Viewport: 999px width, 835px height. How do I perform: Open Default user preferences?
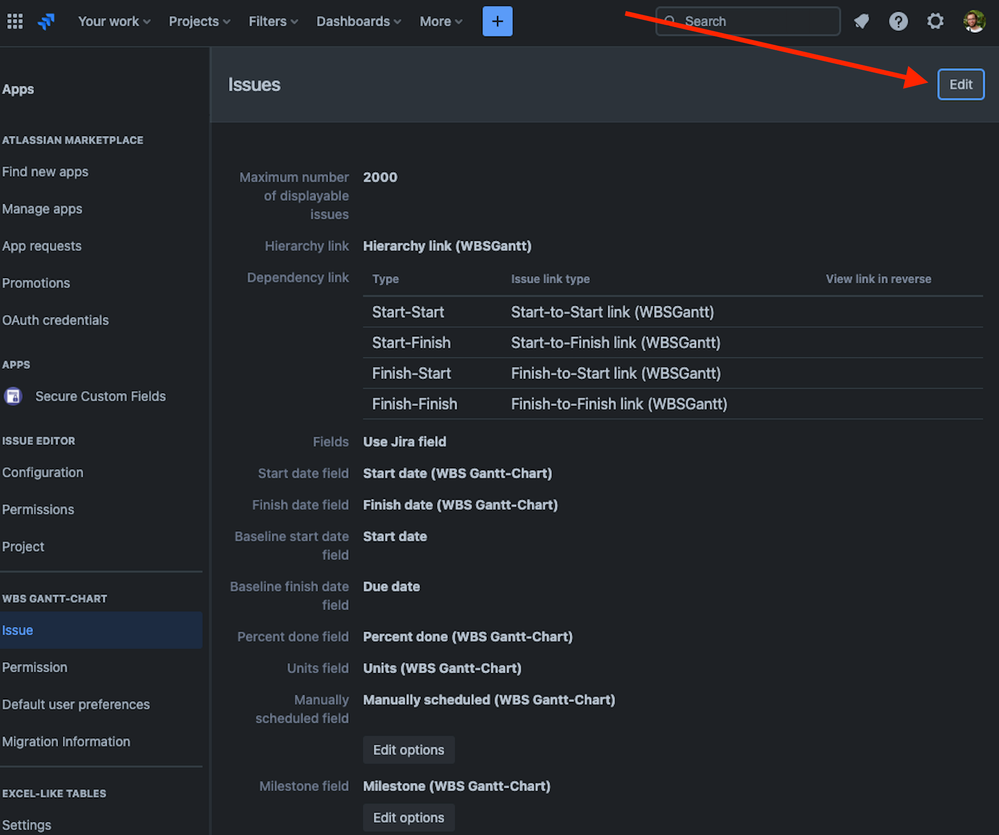(76, 704)
